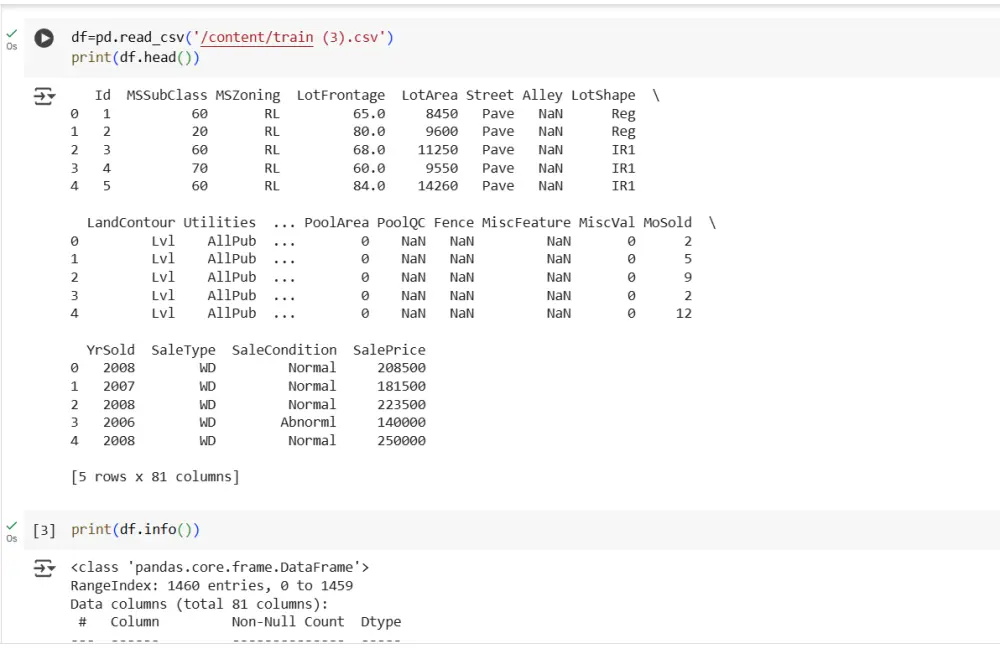The height and width of the screenshot is (654, 1000).
Task: Click the MSSubClass column header in output
Action: coord(166,95)
